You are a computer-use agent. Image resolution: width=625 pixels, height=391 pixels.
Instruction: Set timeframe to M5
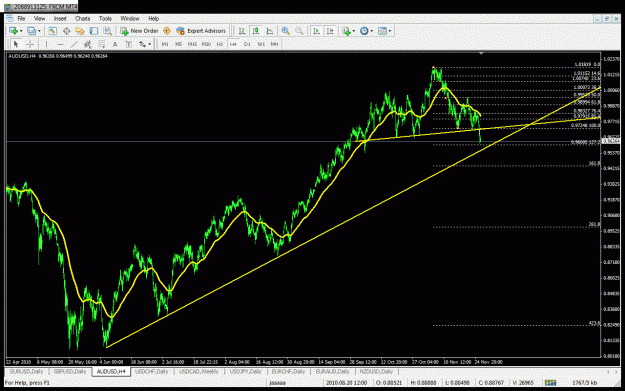pos(179,44)
